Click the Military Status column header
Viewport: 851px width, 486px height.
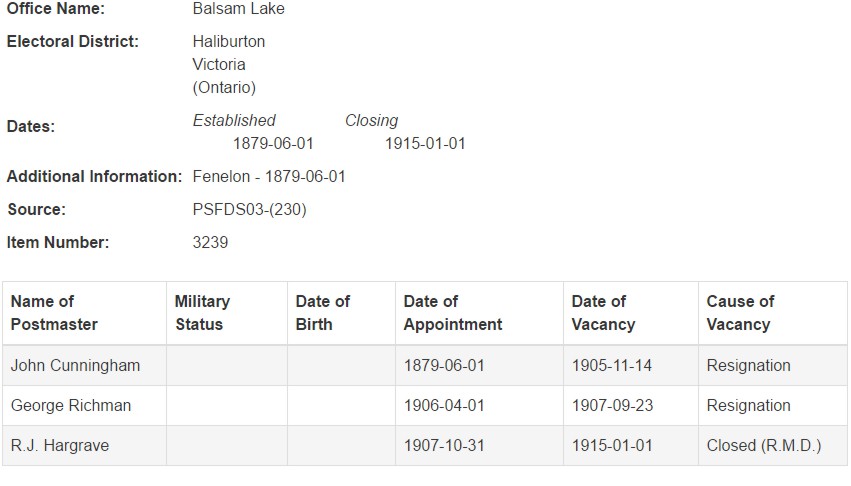[x=202, y=313]
